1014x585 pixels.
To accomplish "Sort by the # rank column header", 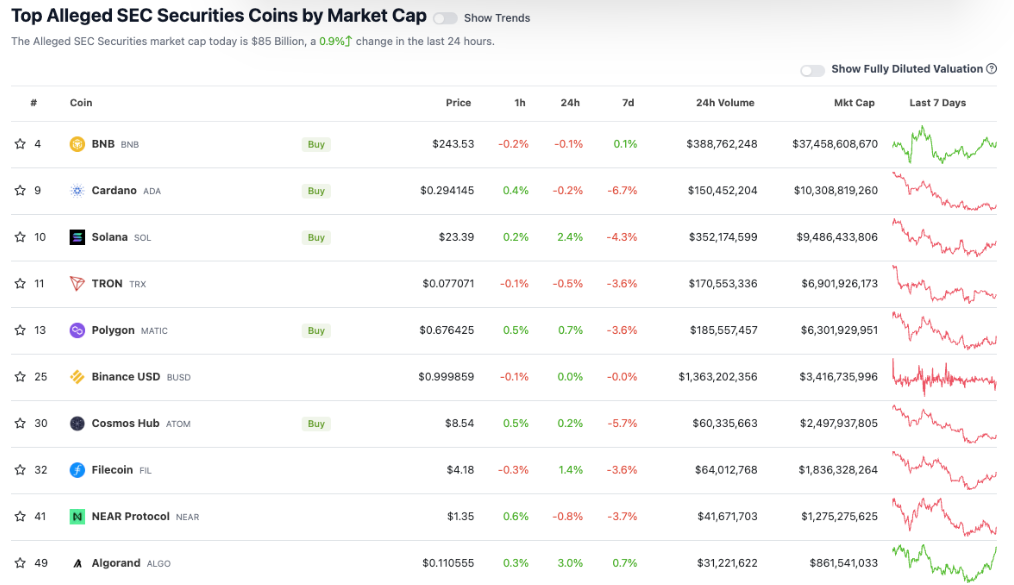I will click(x=34, y=103).
